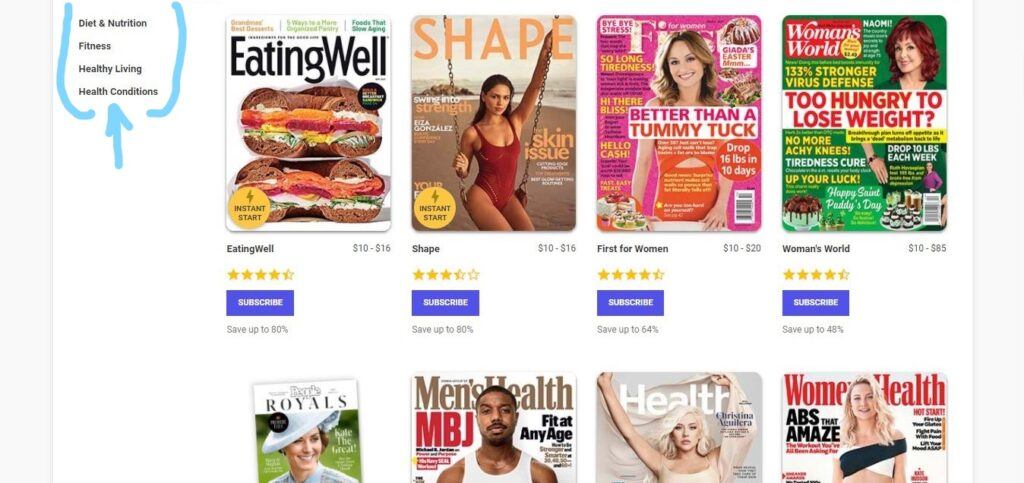Select the Fitness category
Image resolution: width=1024 pixels, height=483 pixels.
(95, 46)
